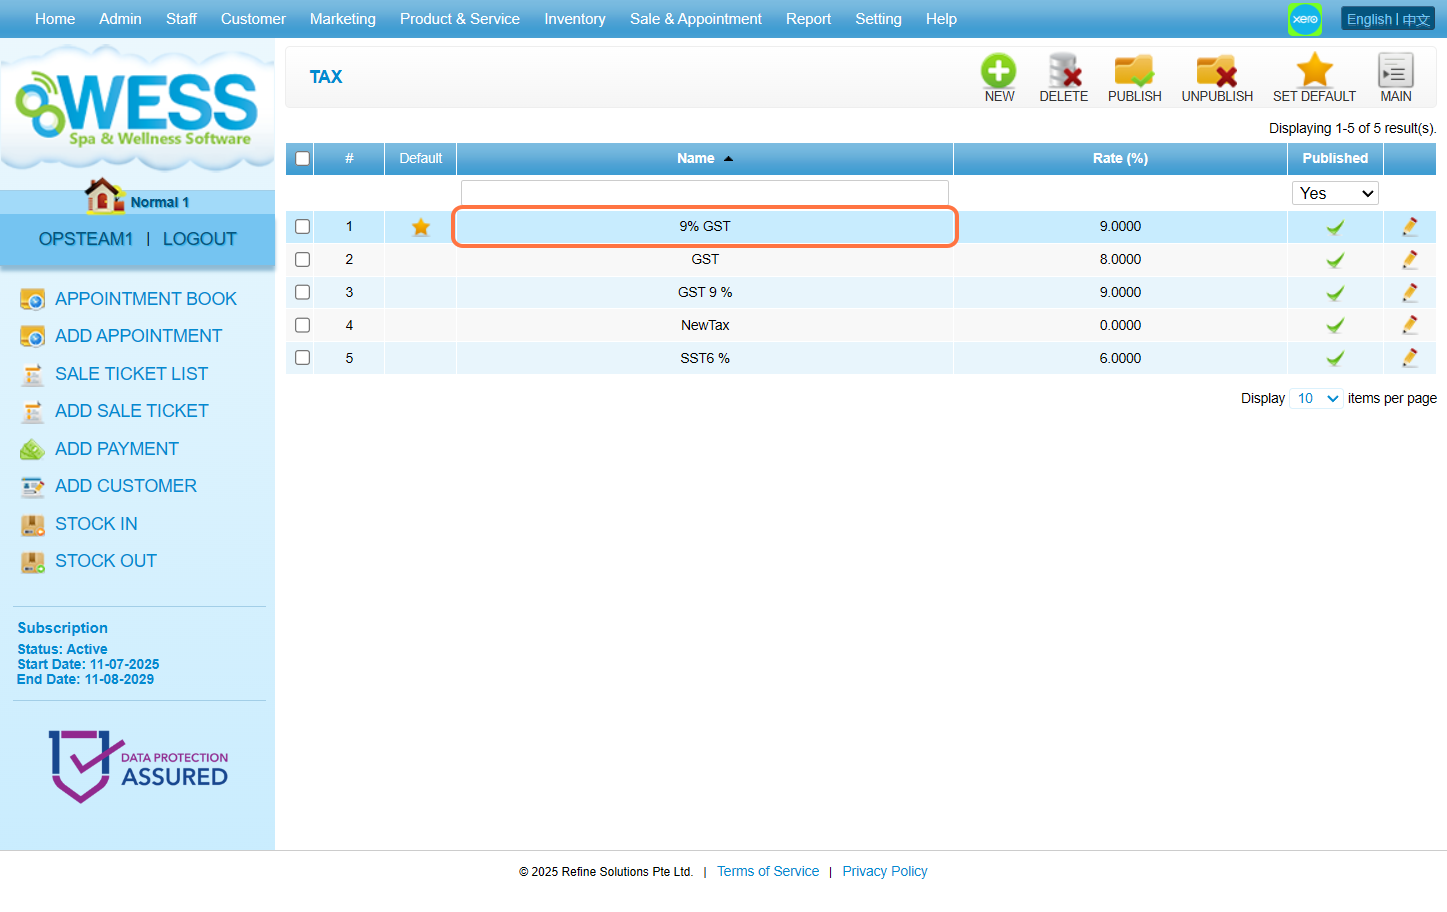Click the UNPUBLISH folder icon
The image size is (1447, 912).
(1216, 72)
